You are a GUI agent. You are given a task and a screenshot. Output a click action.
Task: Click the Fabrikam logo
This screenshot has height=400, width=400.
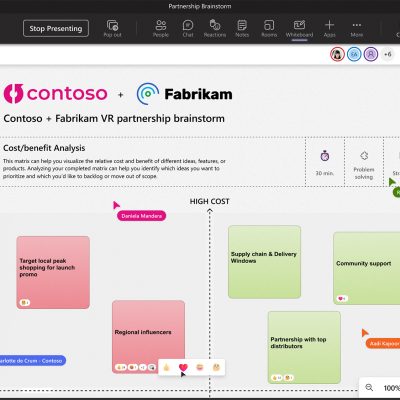coord(185,94)
